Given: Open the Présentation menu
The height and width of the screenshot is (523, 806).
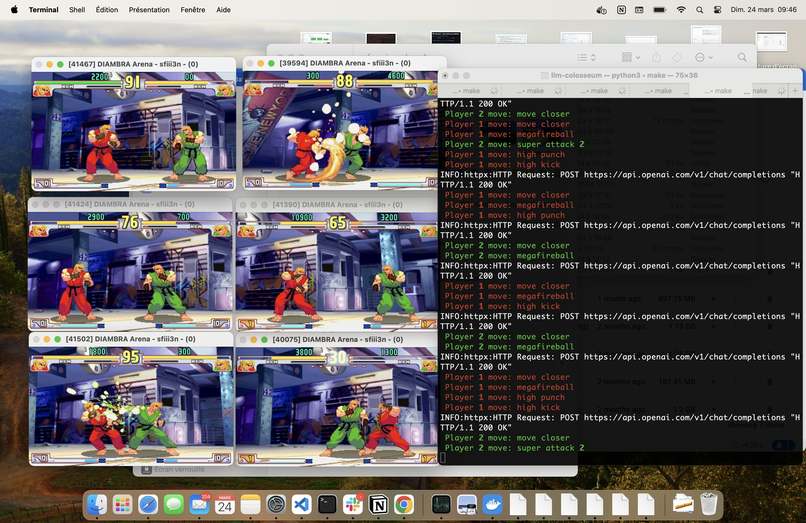Looking at the screenshot, I should [149, 9].
